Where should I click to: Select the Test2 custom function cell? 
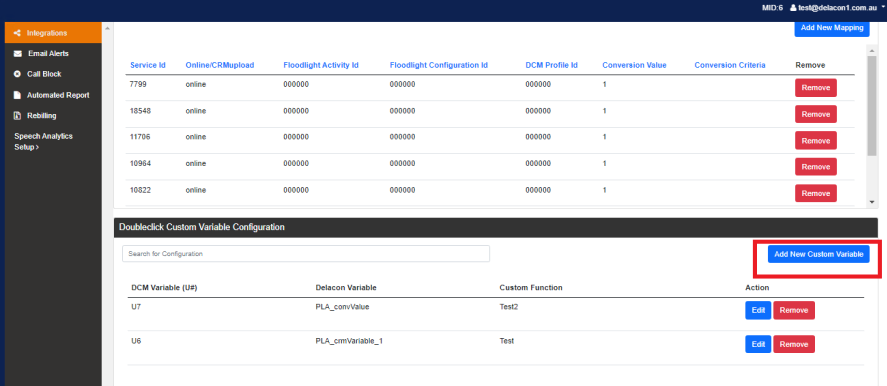click(x=509, y=307)
